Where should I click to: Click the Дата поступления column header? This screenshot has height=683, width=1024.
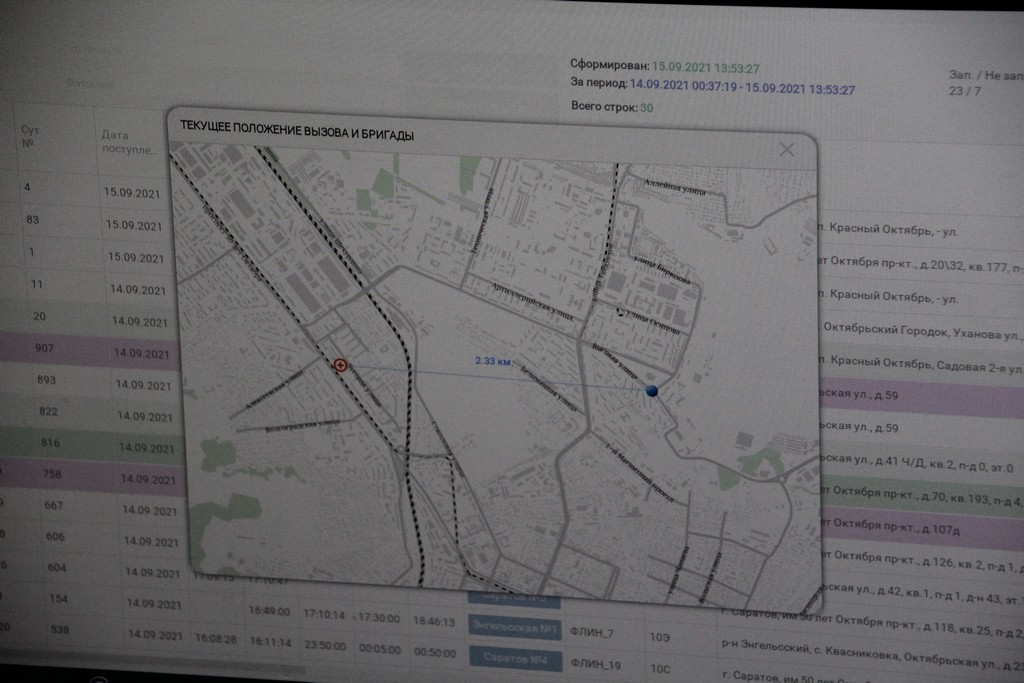pyautogui.click(x=127, y=142)
